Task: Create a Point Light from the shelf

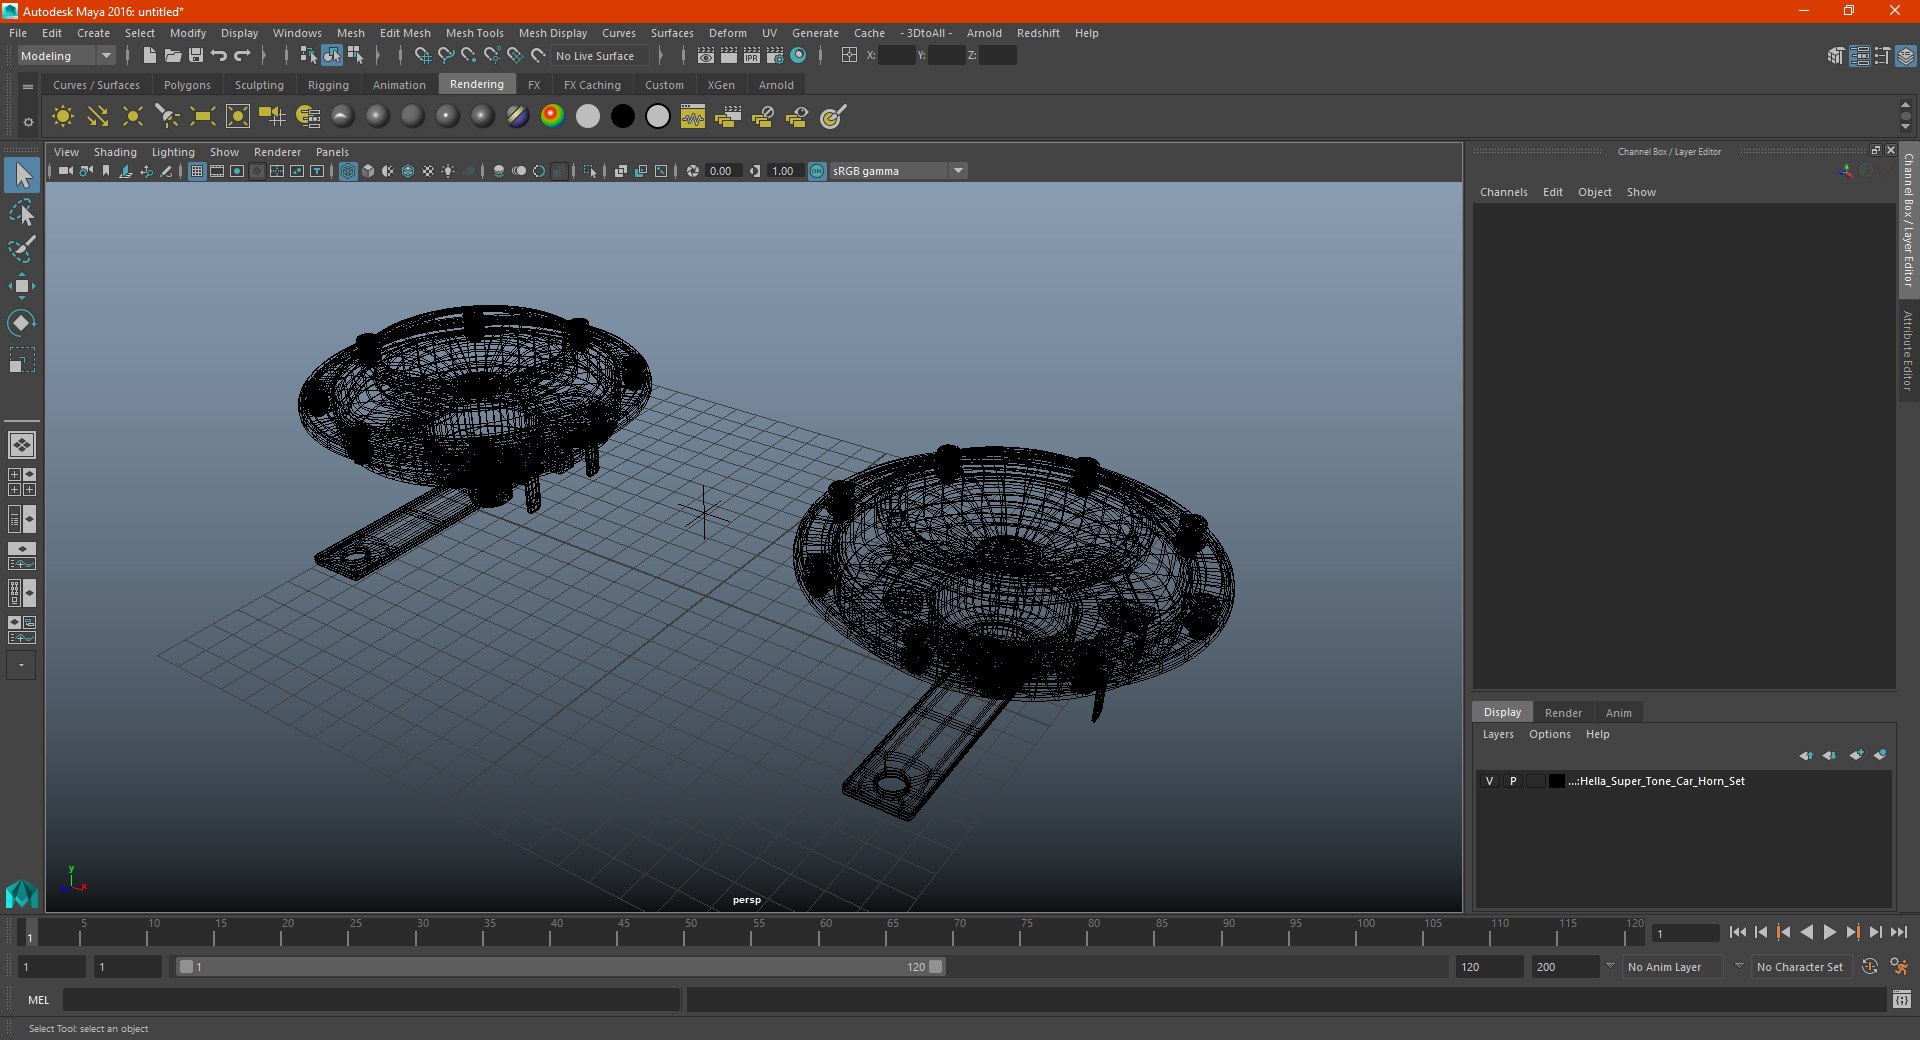Action: pyautogui.click(x=132, y=117)
